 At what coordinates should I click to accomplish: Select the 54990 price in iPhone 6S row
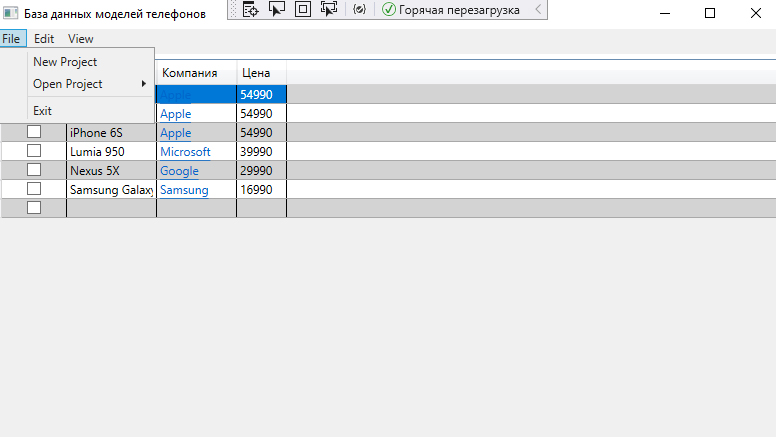(x=262, y=133)
